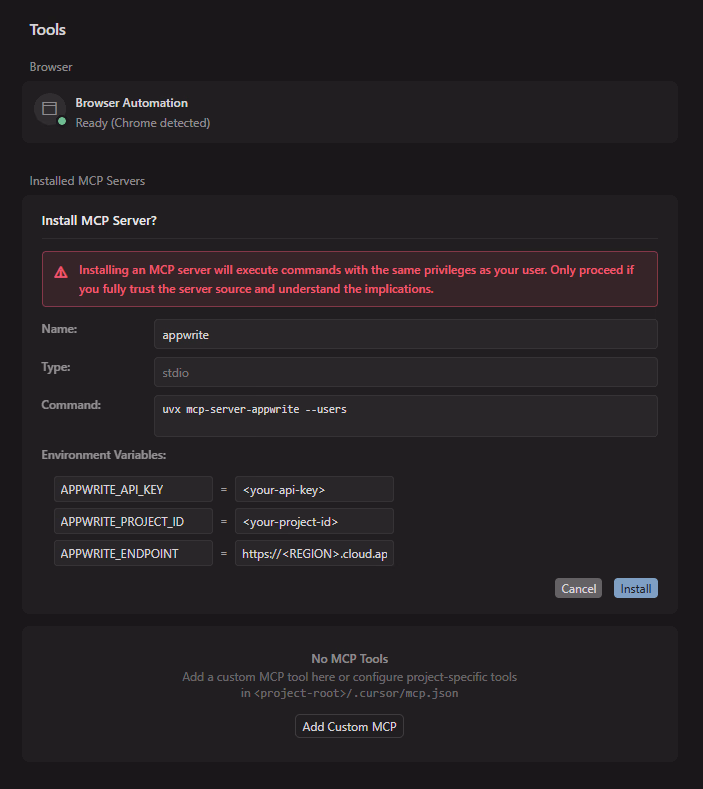The width and height of the screenshot is (703, 789).
Task: Click the Browser section label
Action: click(x=51, y=67)
